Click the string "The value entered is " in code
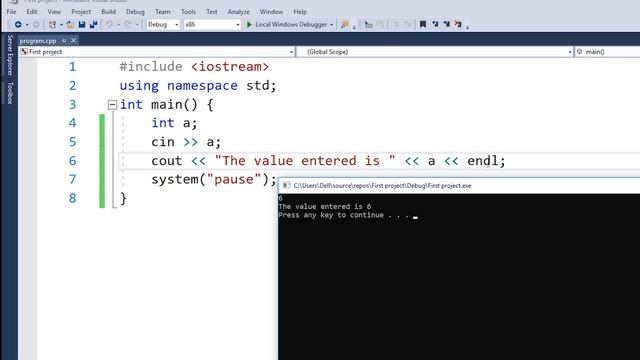 [x=305, y=161]
